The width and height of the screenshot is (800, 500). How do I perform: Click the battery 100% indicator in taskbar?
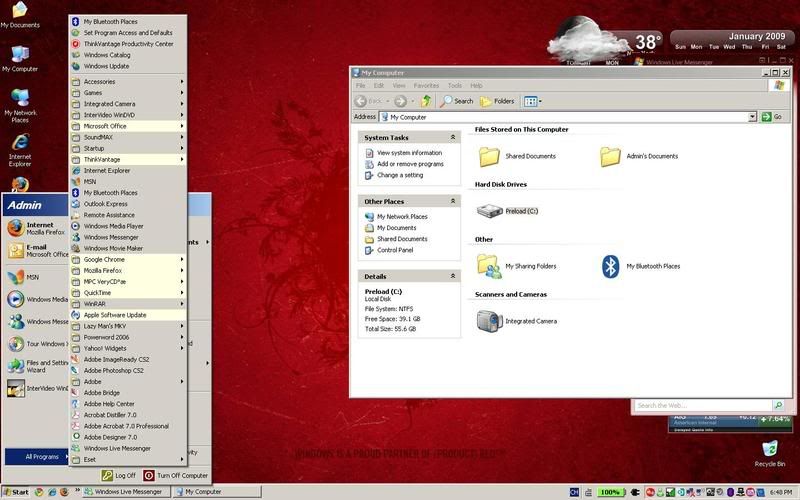tap(610, 492)
